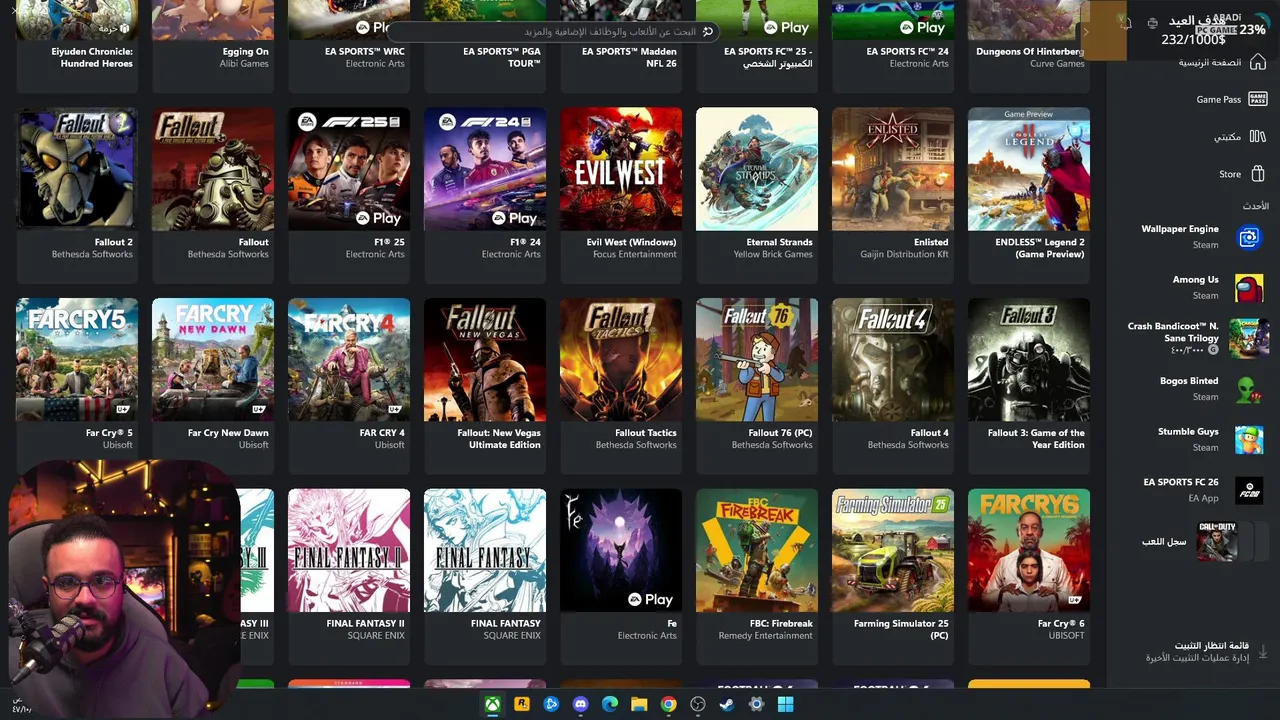Open the Far Cry New Dawn cover
Image resolution: width=1280 pixels, height=720 pixels.
[x=213, y=360]
